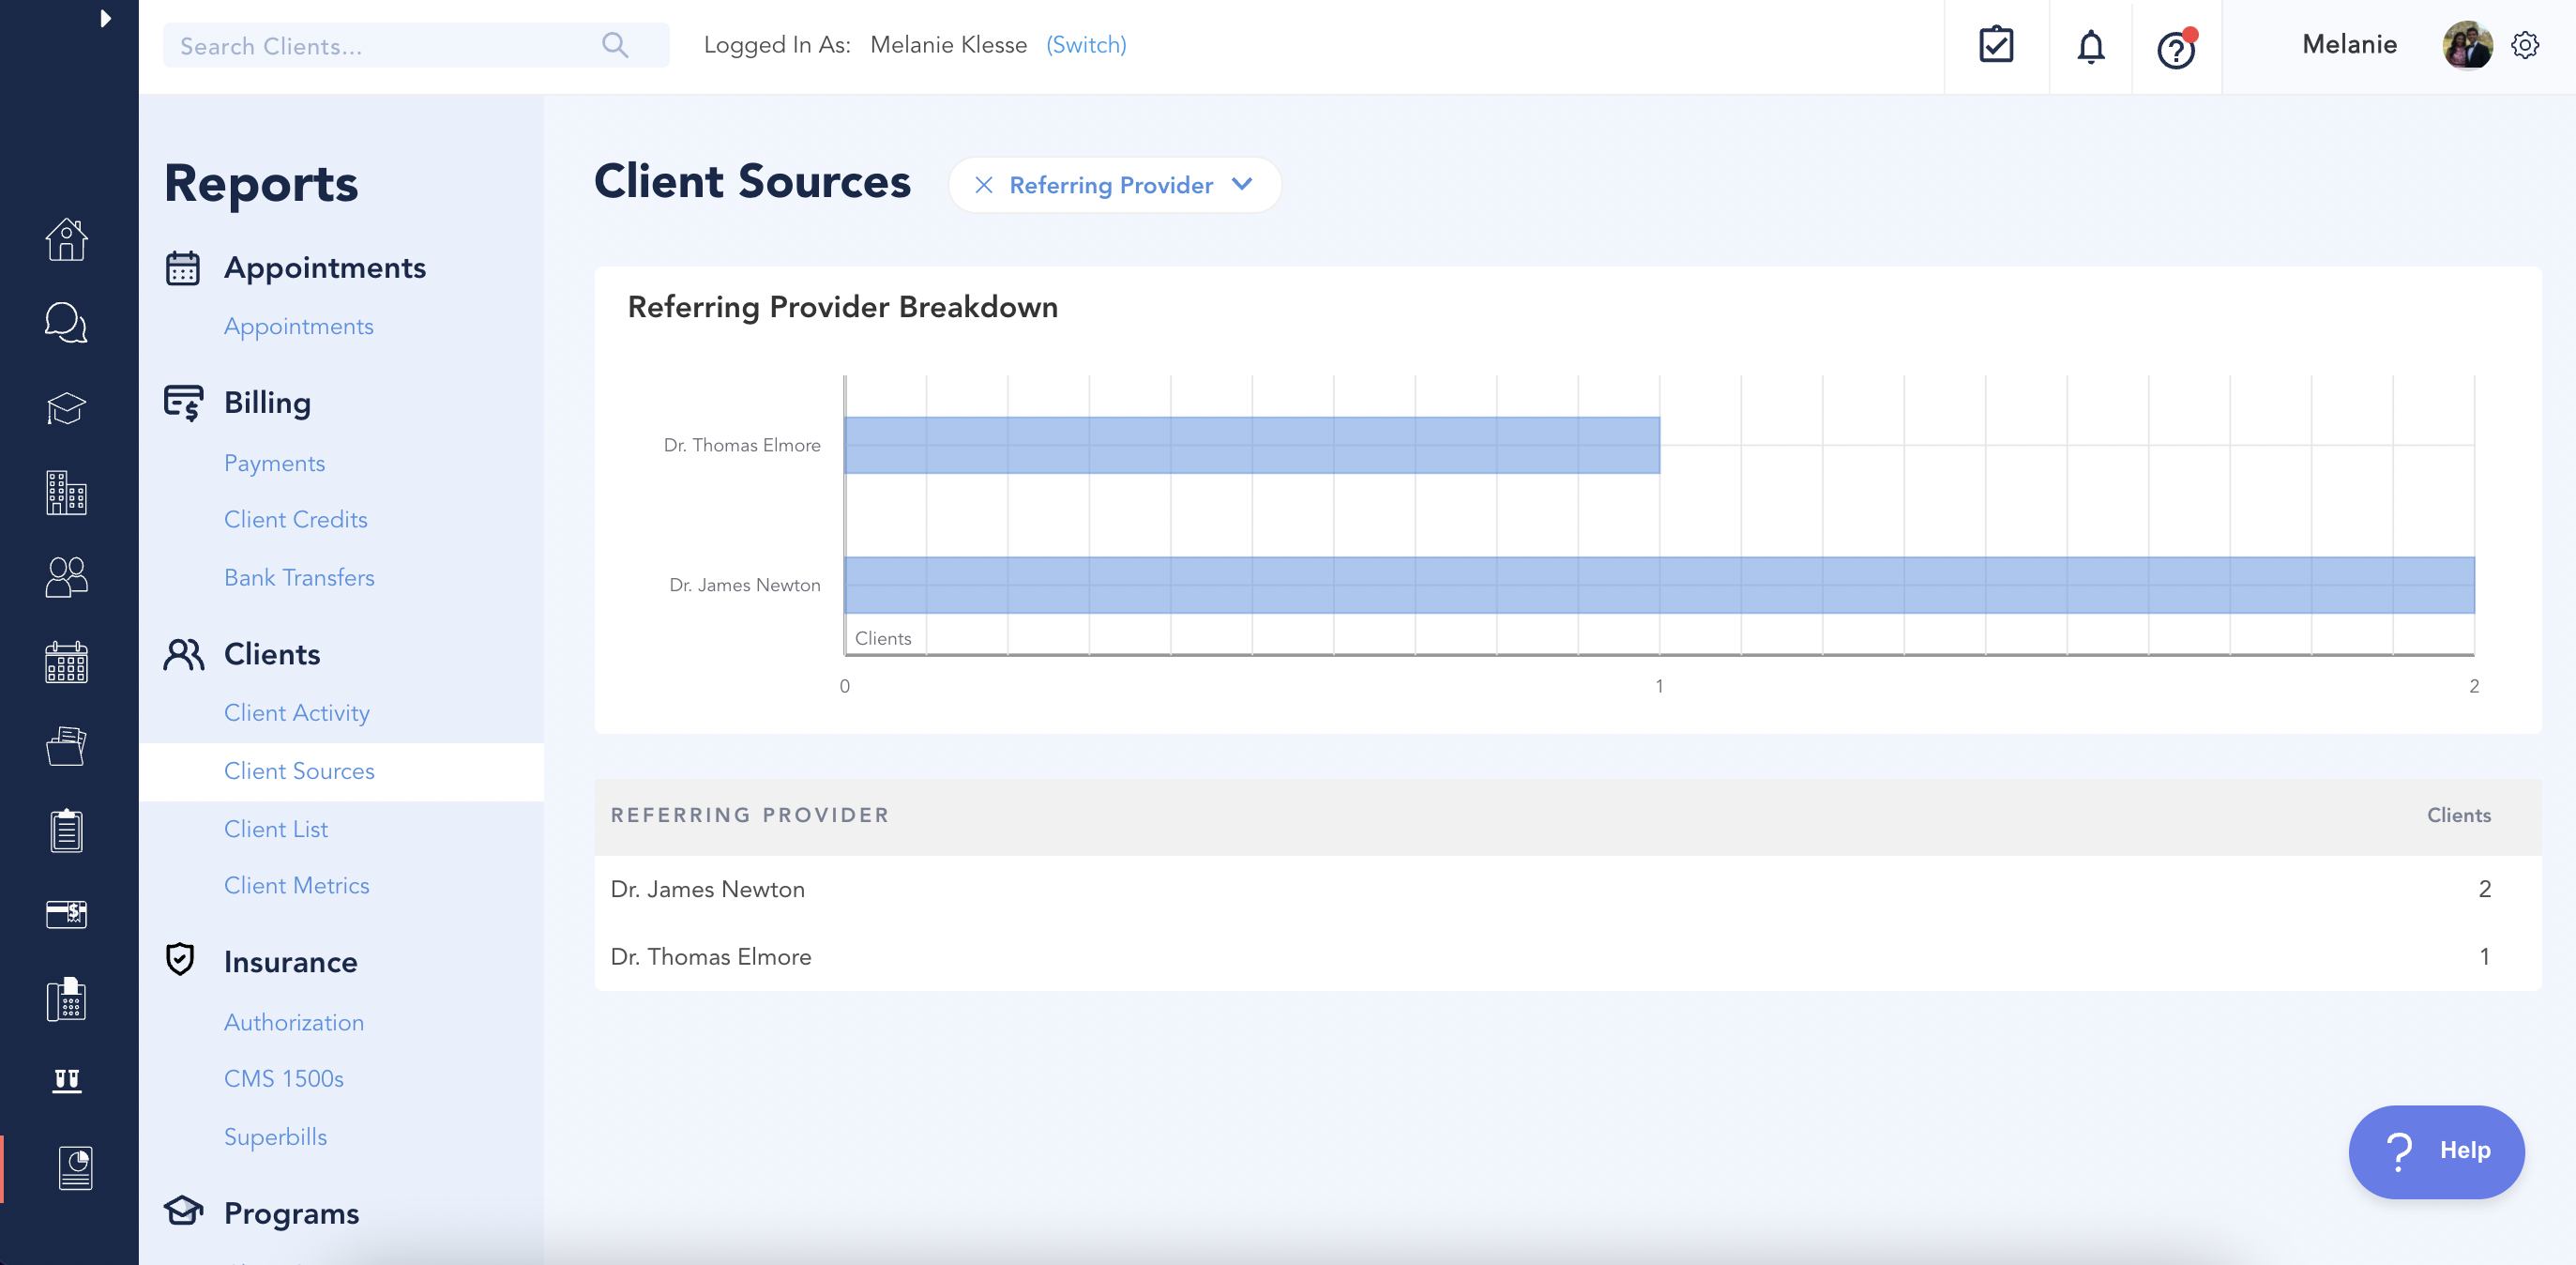Click the help question circle icon
2576x1265 pixels.
(x=2175, y=48)
